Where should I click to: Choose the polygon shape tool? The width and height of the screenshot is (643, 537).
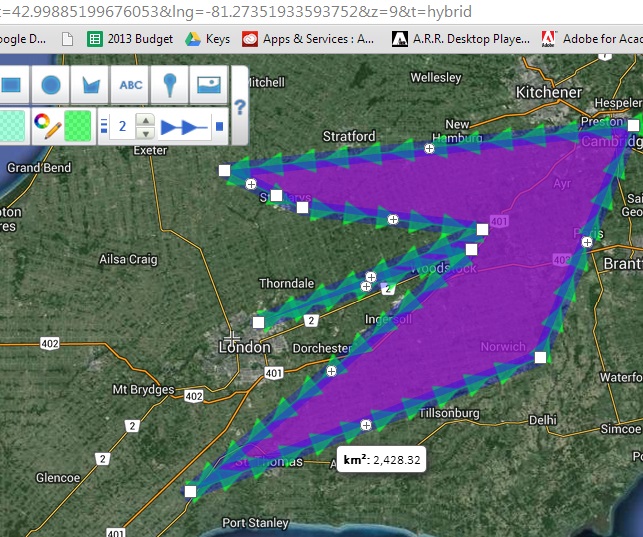click(92, 85)
